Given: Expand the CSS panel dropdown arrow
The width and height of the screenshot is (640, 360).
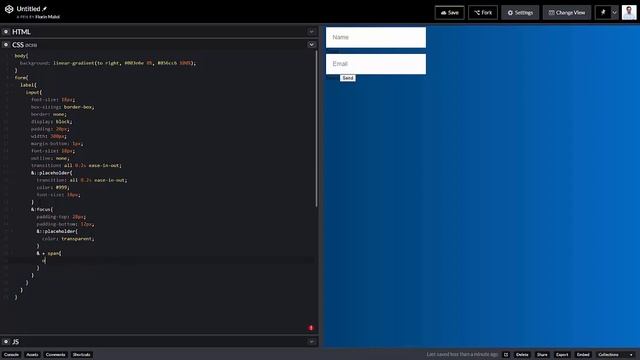Looking at the screenshot, I should coord(311,44).
